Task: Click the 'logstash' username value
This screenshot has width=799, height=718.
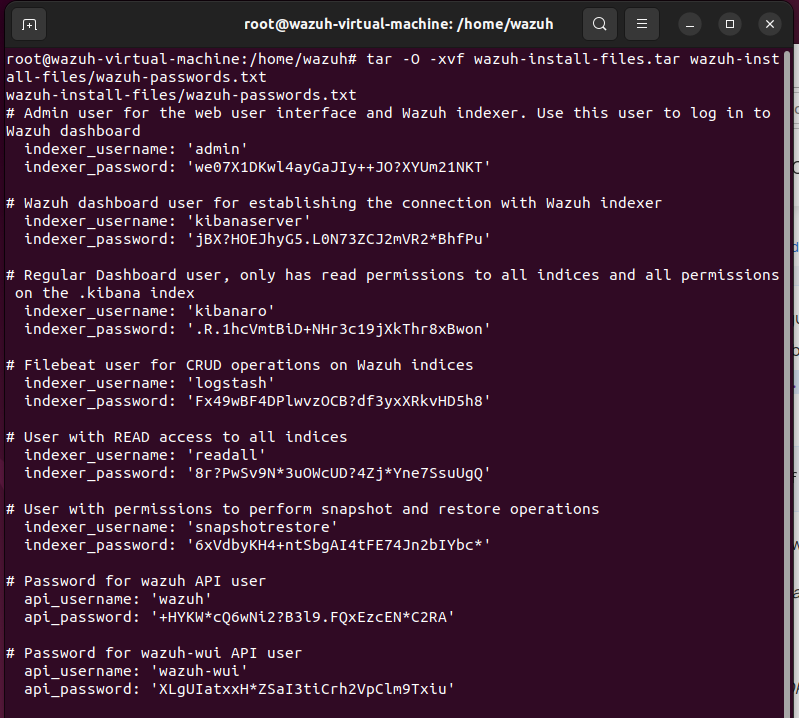Action: [230, 383]
